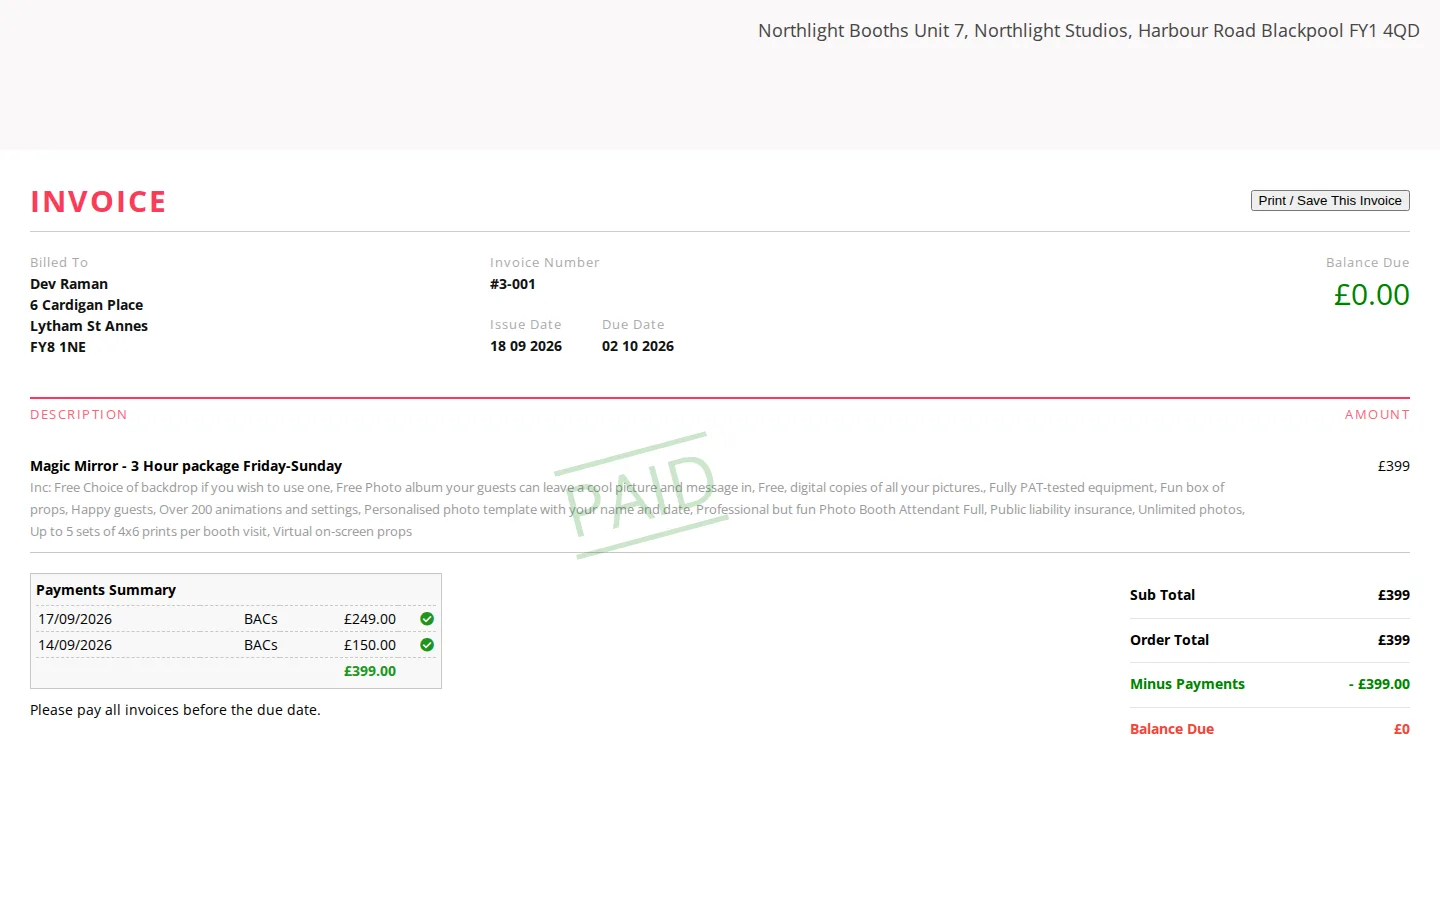The width and height of the screenshot is (1440, 900).
Task: Click the red £0 balance value
Action: [x=1402, y=729]
